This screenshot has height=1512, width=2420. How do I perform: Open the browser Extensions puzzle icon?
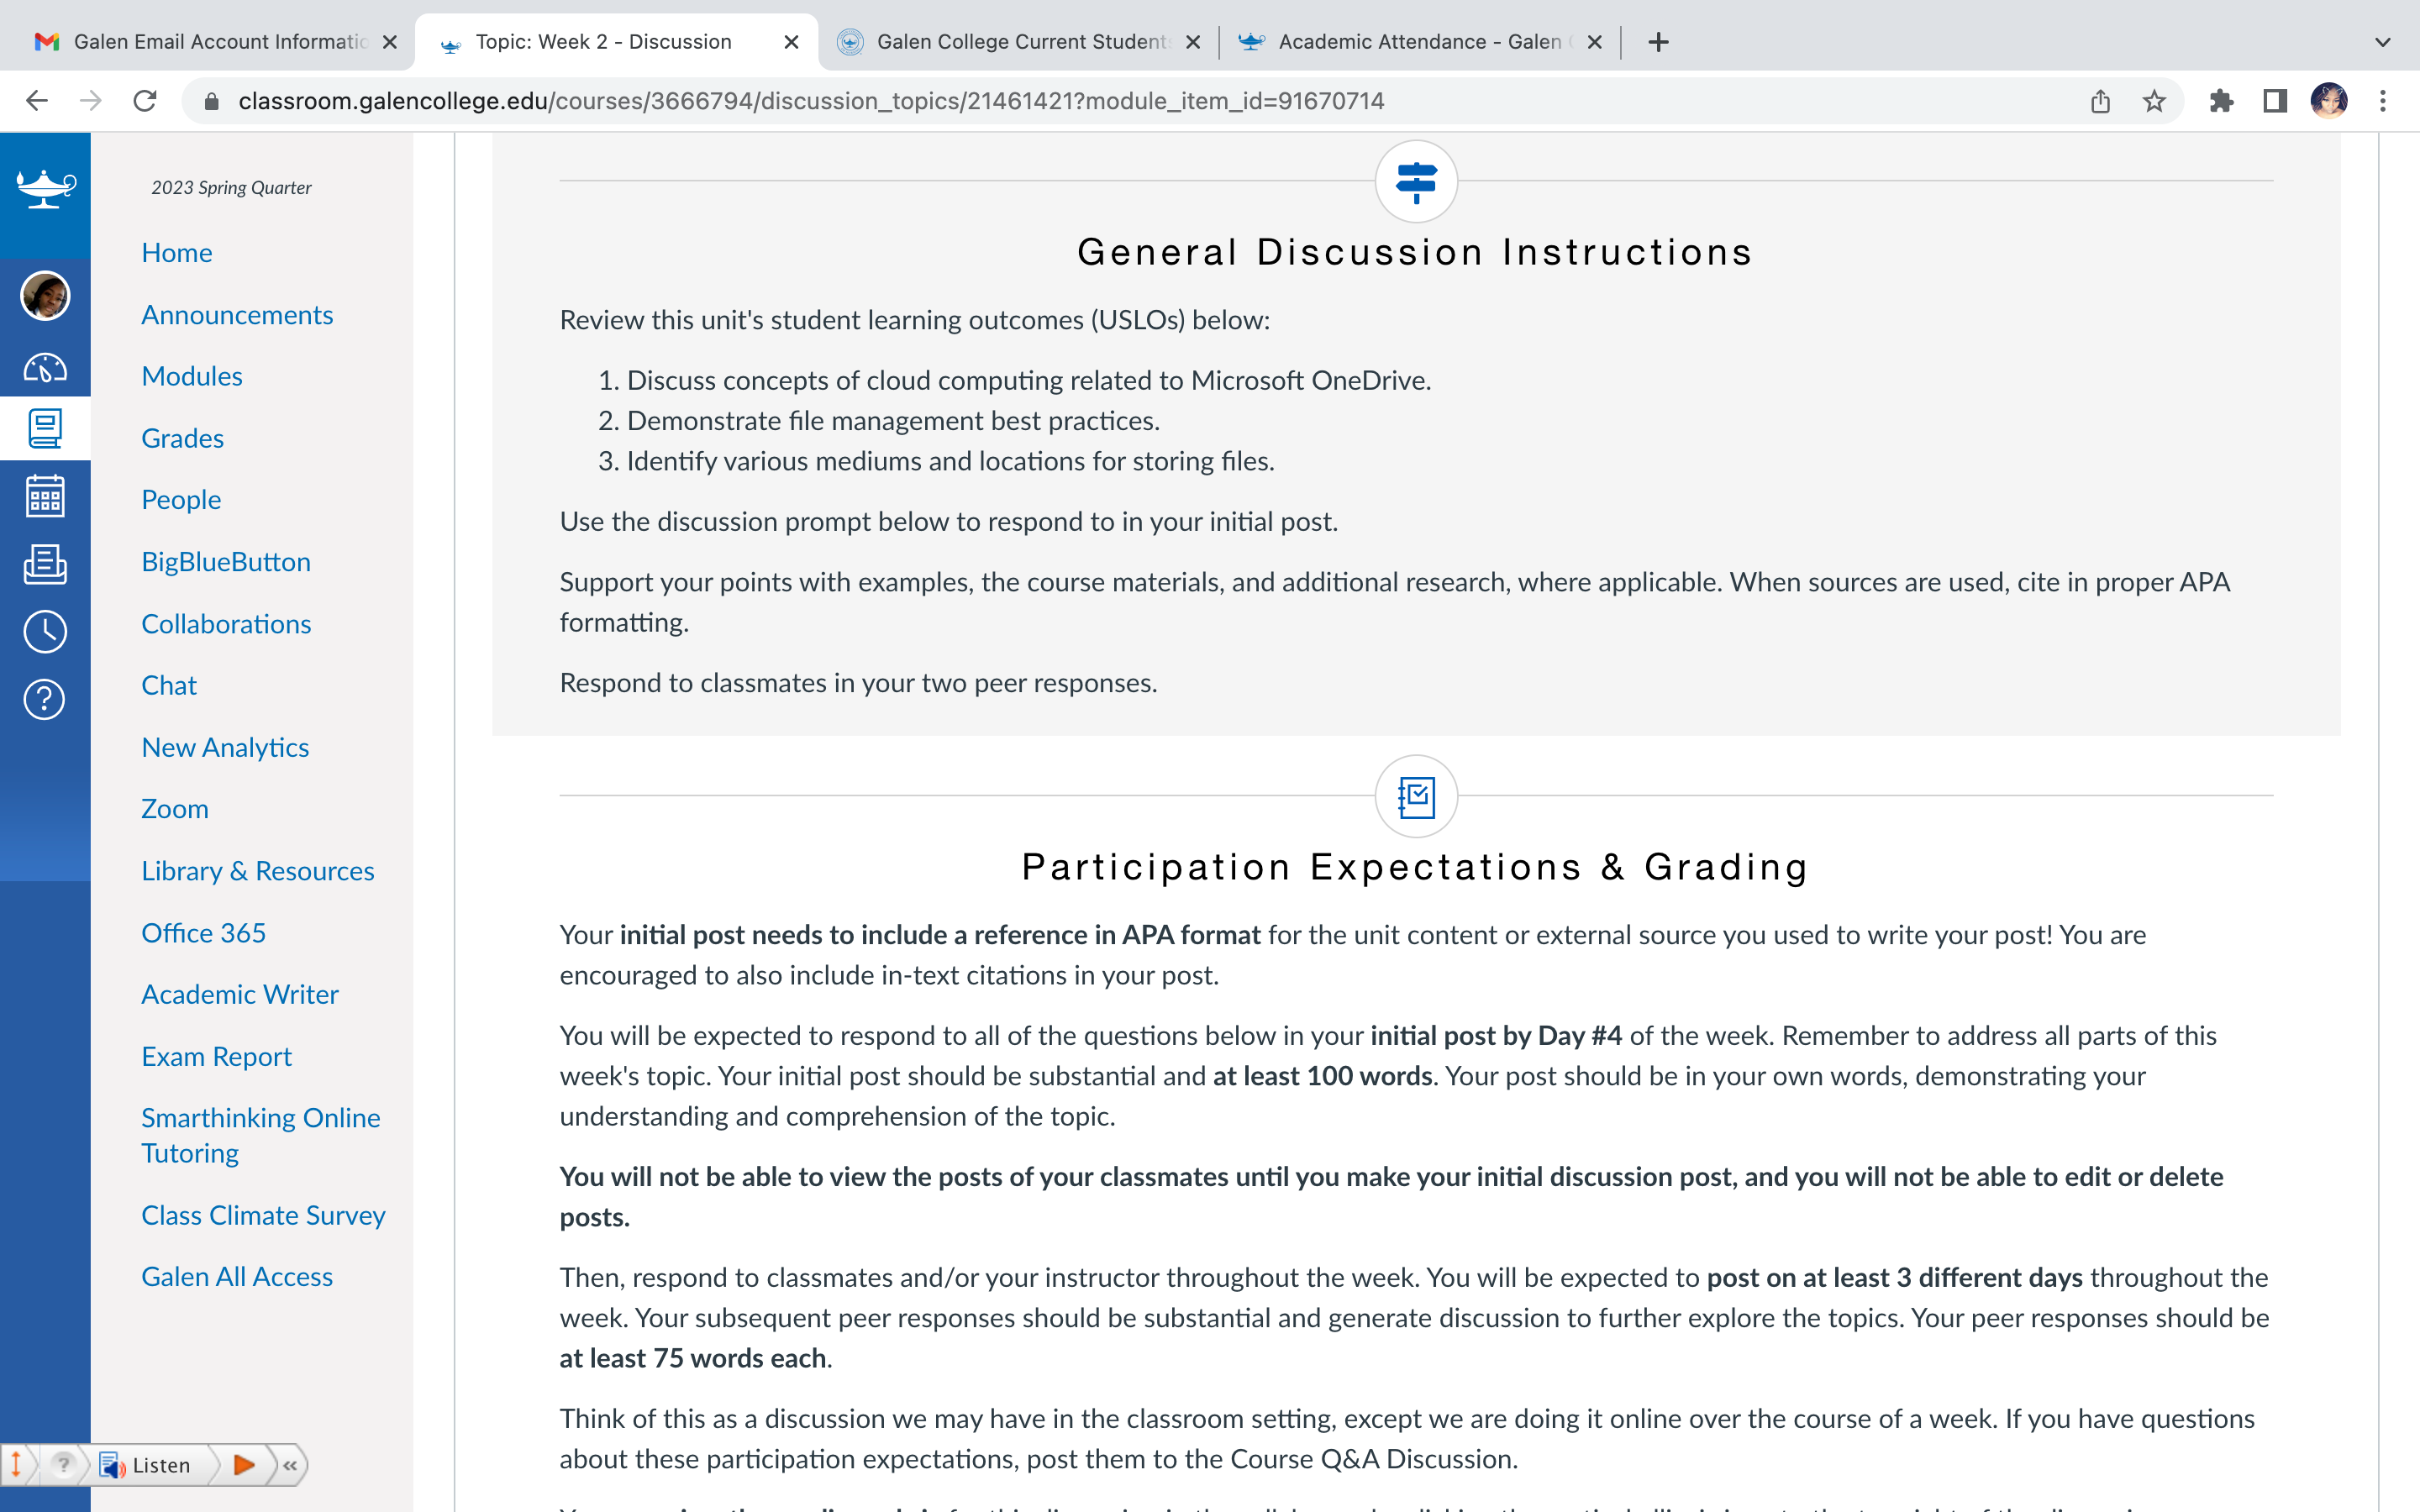tap(2221, 101)
